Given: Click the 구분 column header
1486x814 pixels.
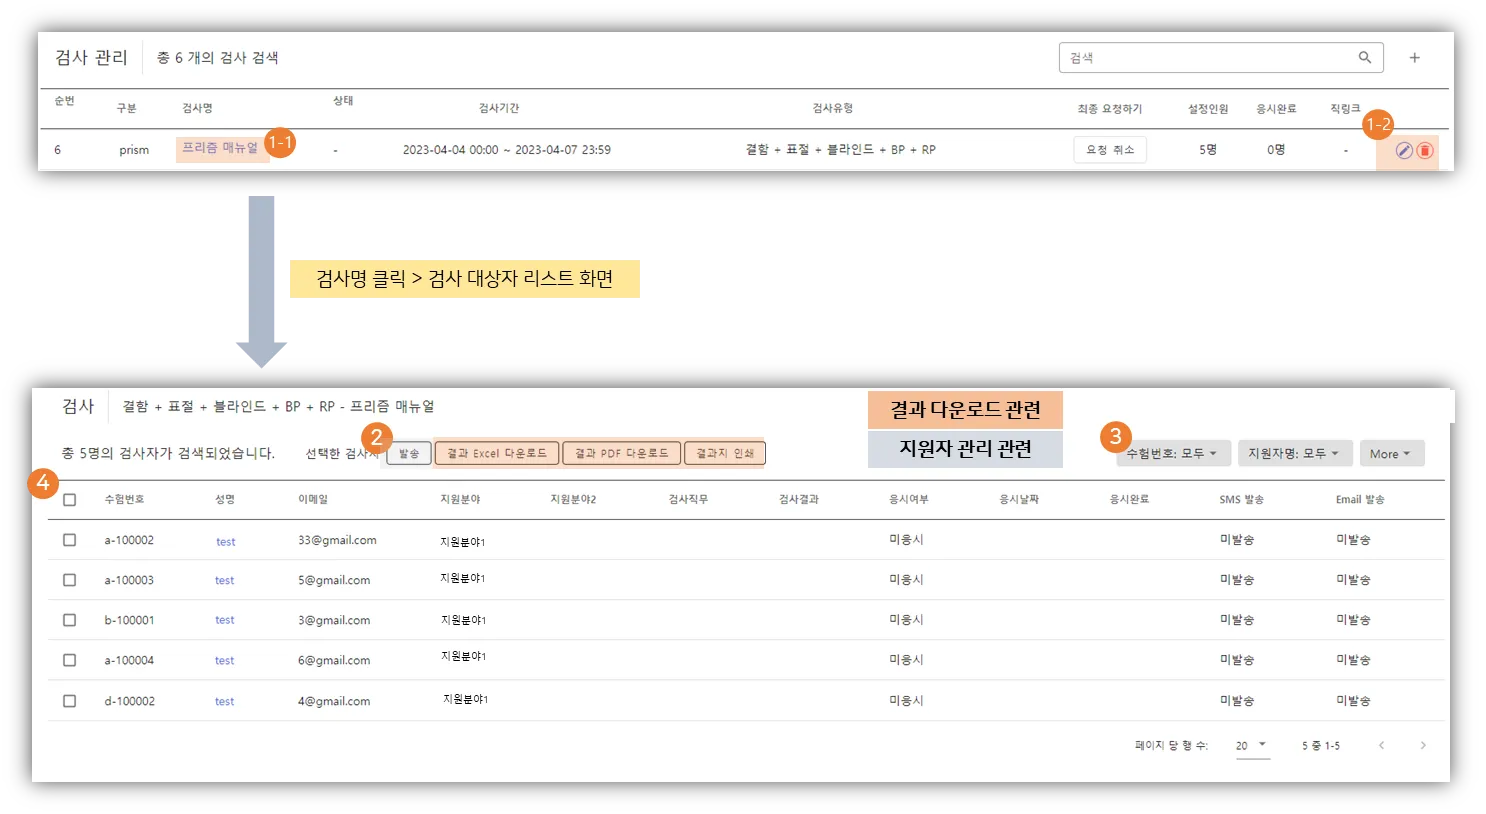Looking at the screenshot, I should click(126, 108).
